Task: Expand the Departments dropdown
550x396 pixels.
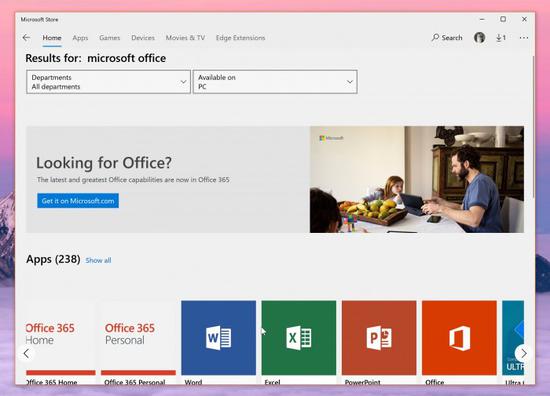Action: [x=108, y=82]
